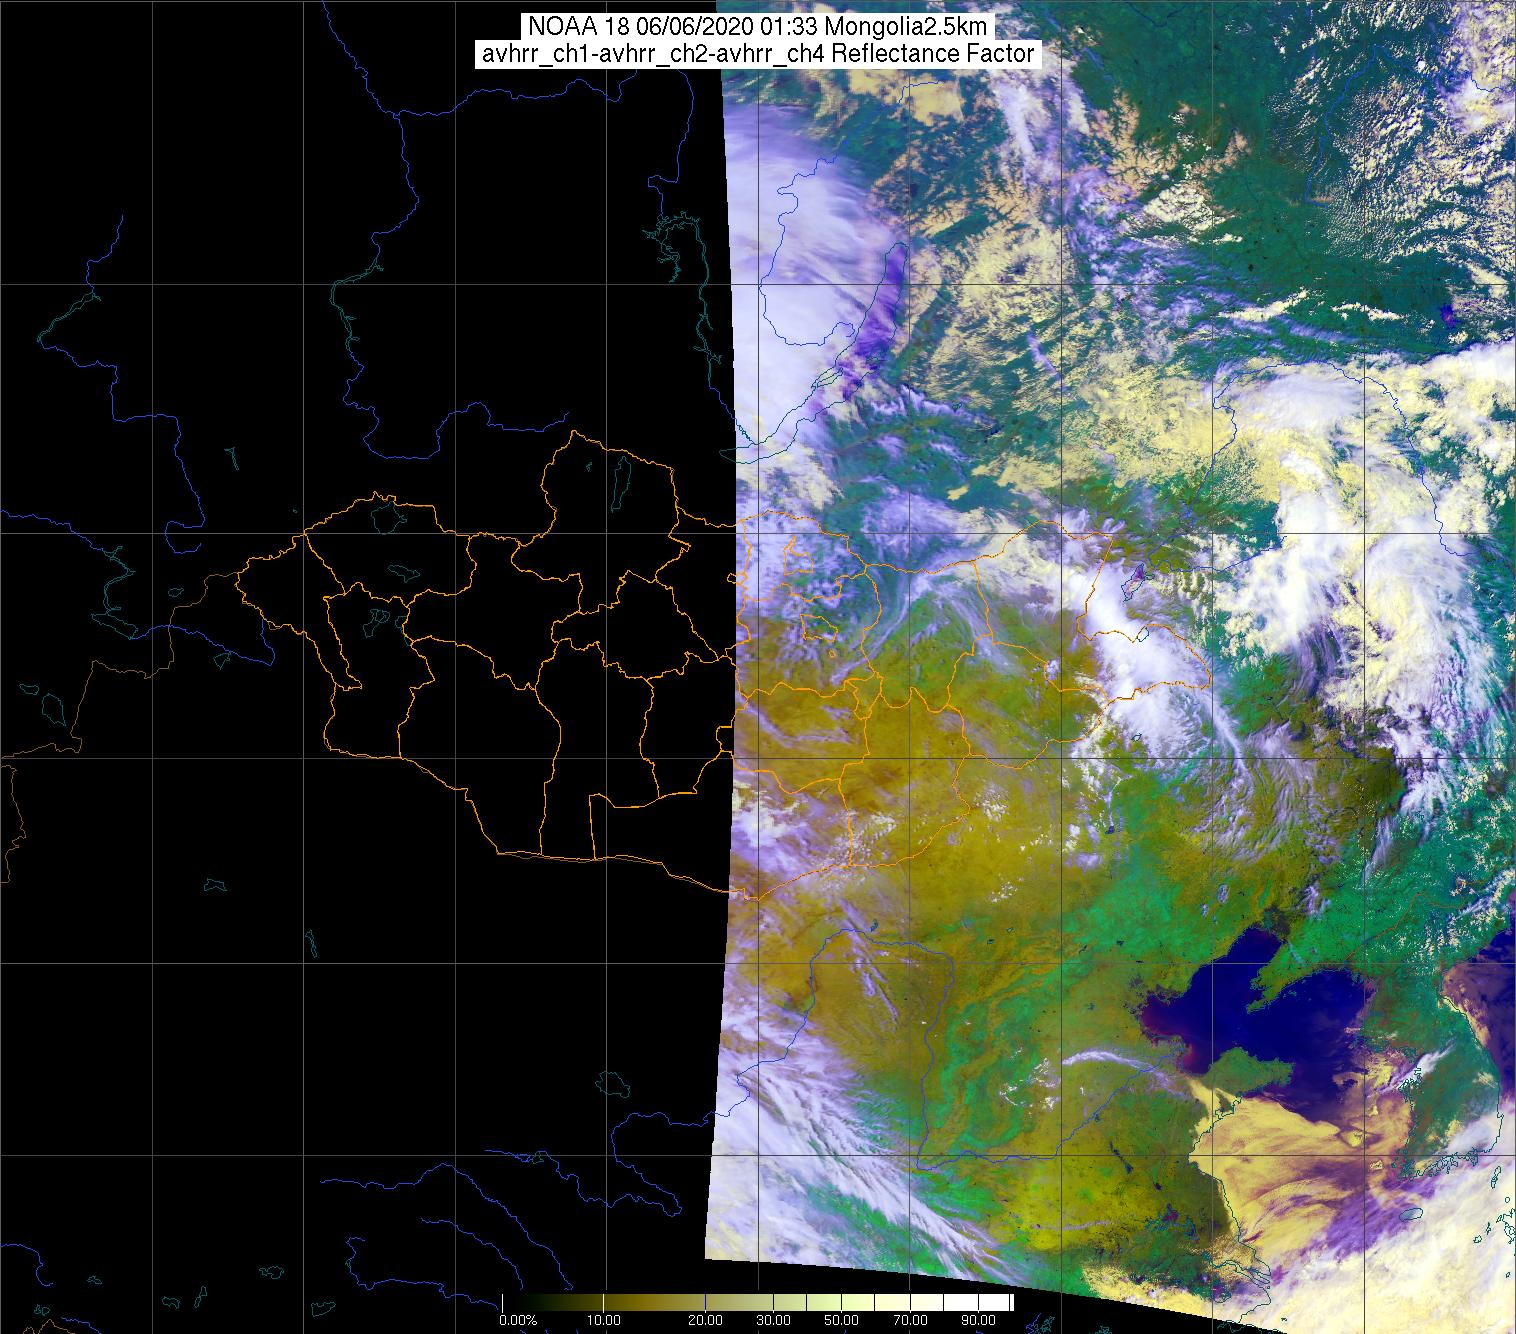Click the "70.00" colorbar label
Screen dimensions: 1516x1334
[910, 1321]
